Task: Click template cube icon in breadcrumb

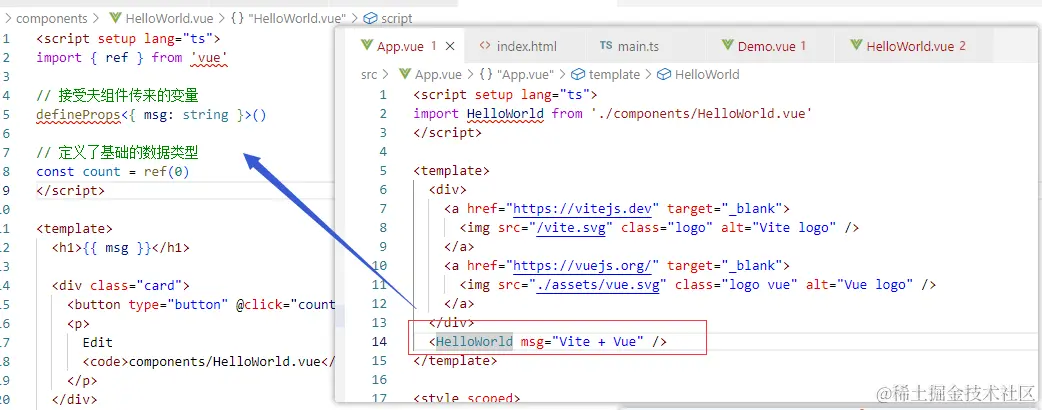Action: [578, 74]
